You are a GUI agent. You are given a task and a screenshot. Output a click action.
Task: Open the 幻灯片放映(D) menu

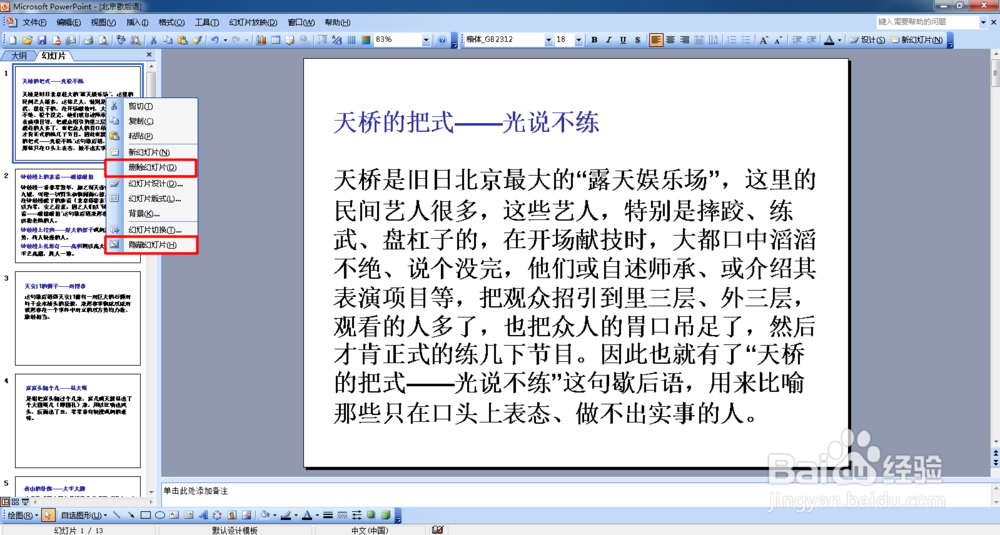253,22
